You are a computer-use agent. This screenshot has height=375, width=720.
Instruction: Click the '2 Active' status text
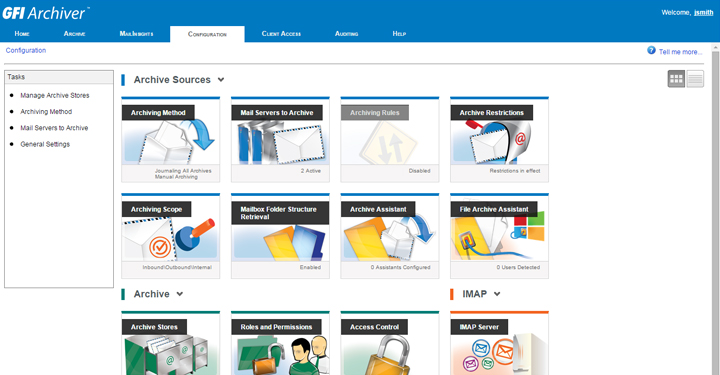[311, 171]
